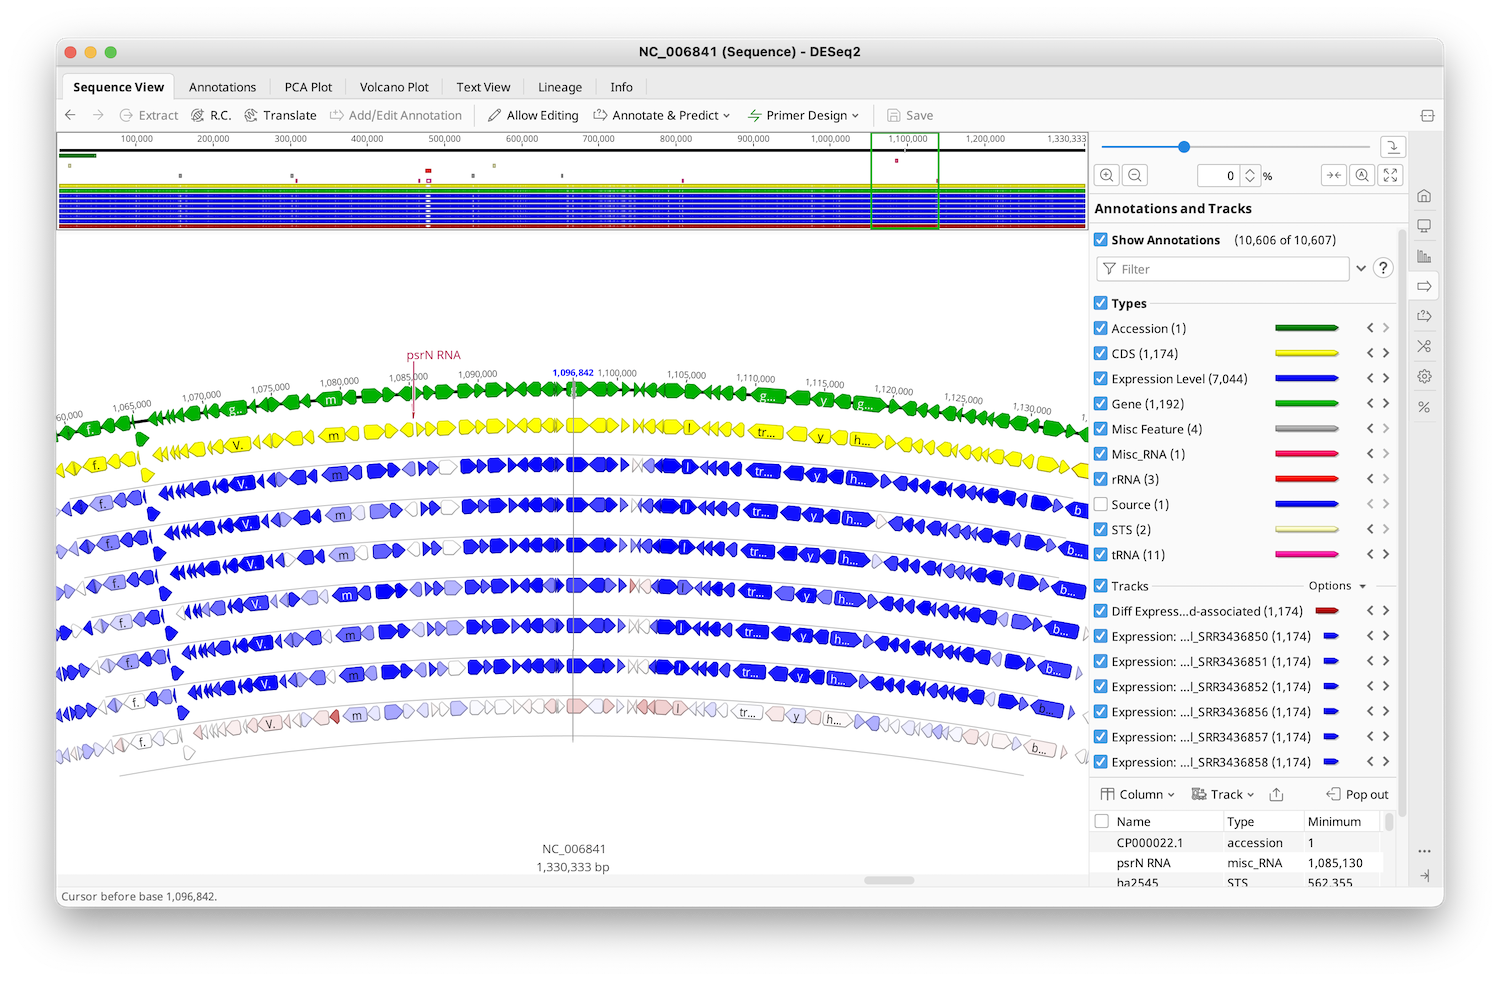Collapse the side panel with arrow icon
The width and height of the screenshot is (1500, 981).
pos(1424,875)
